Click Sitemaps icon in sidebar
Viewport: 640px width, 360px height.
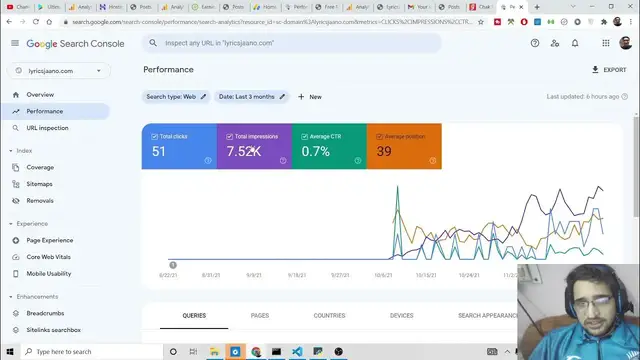(x=16, y=184)
